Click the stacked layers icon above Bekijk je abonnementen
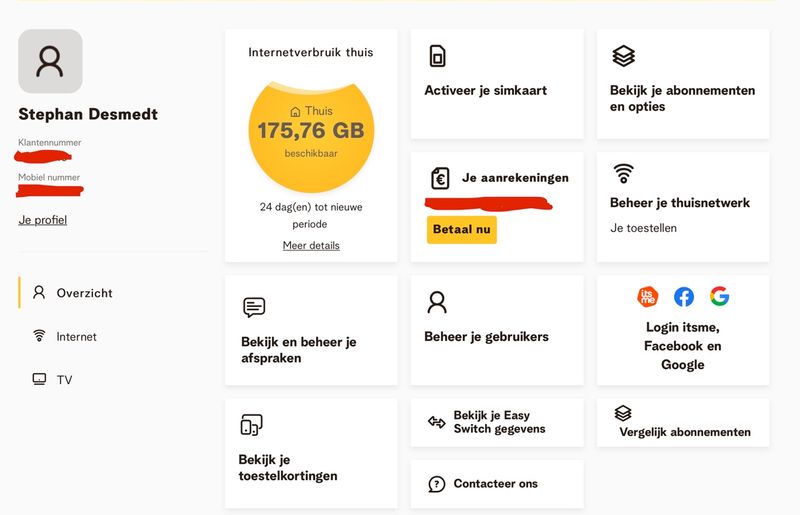Viewport: 800px width, 515px height. [x=623, y=56]
